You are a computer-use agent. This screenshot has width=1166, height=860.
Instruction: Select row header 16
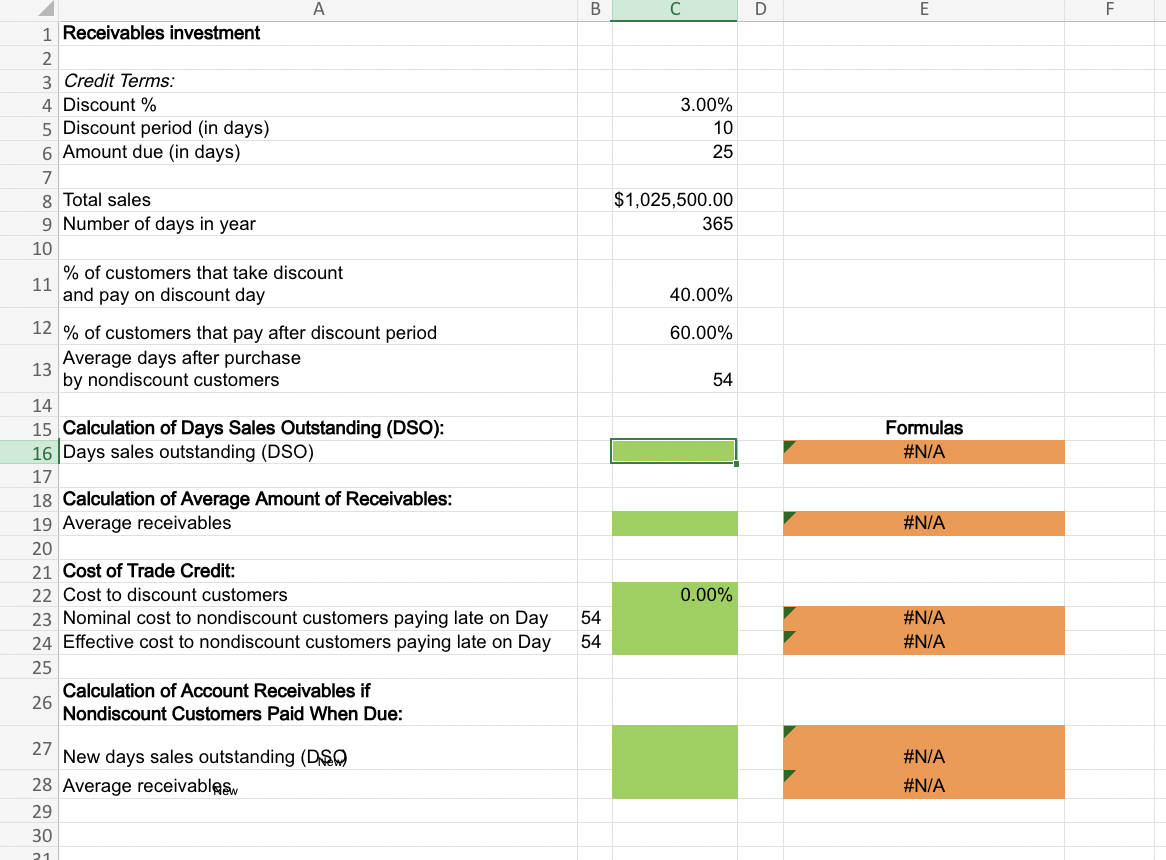(x=42, y=453)
